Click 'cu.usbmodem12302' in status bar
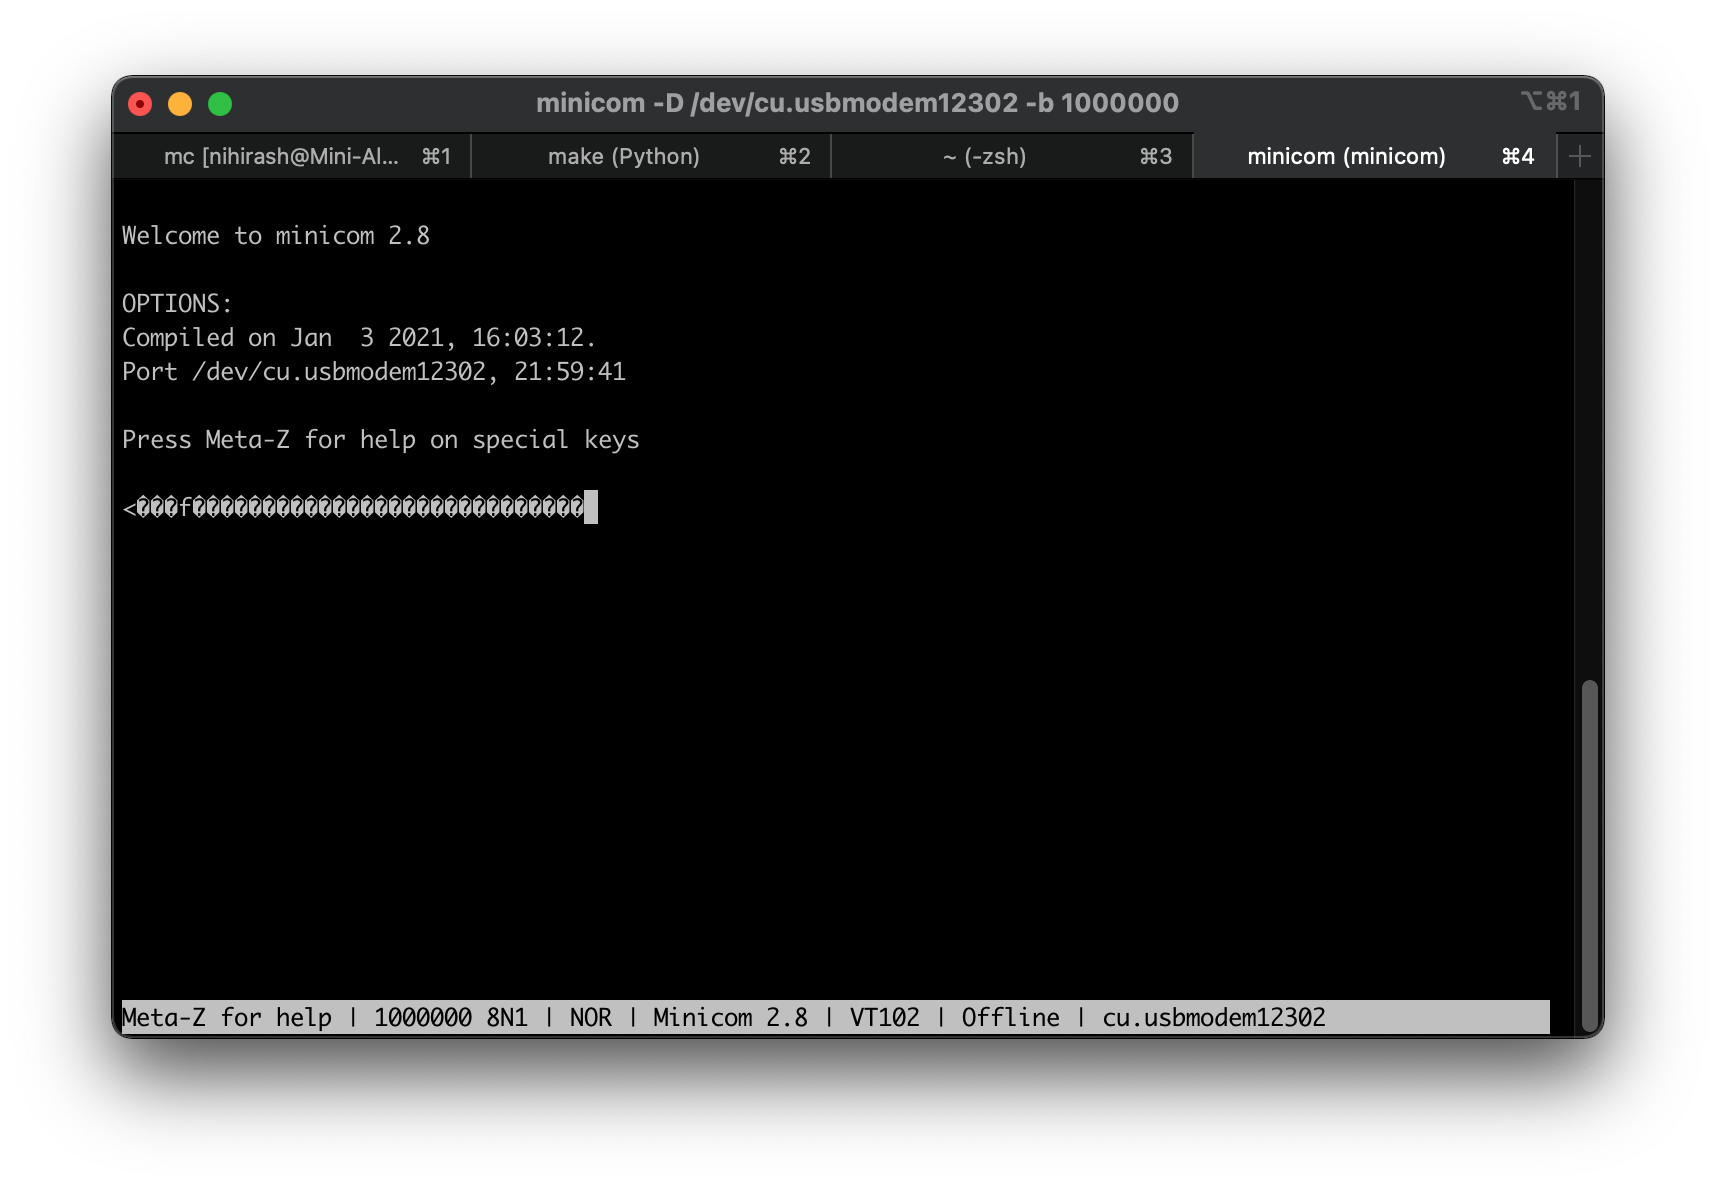 (x=1214, y=1018)
